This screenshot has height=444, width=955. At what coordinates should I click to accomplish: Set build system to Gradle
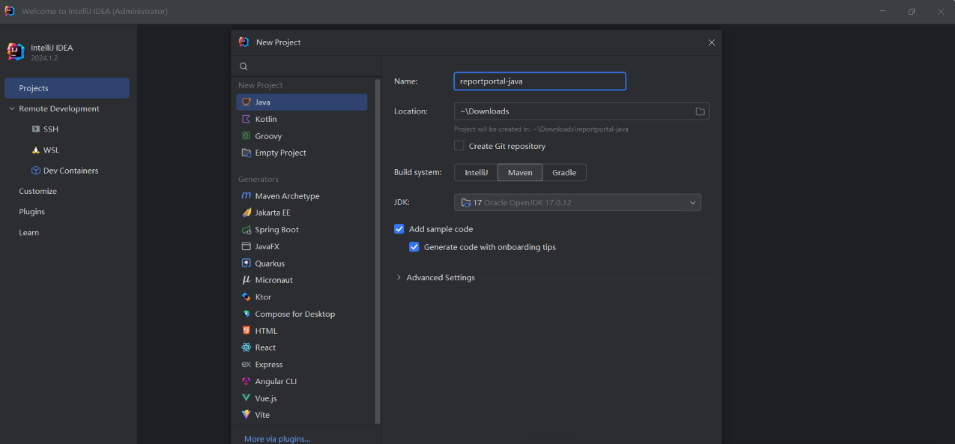[x=564, y=172]
